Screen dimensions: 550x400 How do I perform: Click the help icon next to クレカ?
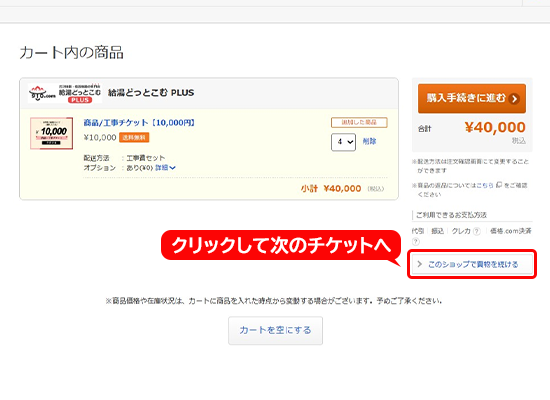click(476, 231)
